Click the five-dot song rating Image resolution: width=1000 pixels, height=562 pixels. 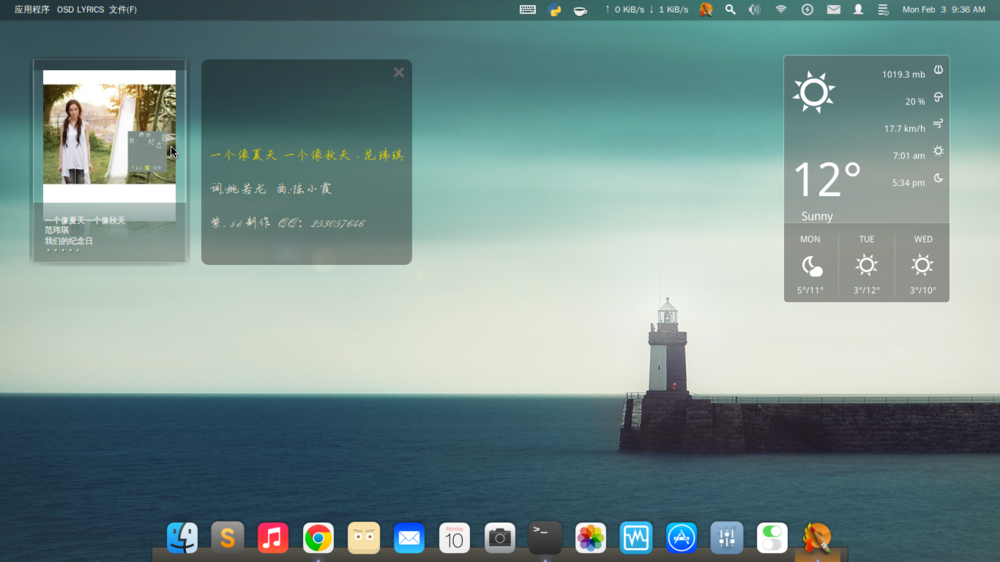click(62, 251)
